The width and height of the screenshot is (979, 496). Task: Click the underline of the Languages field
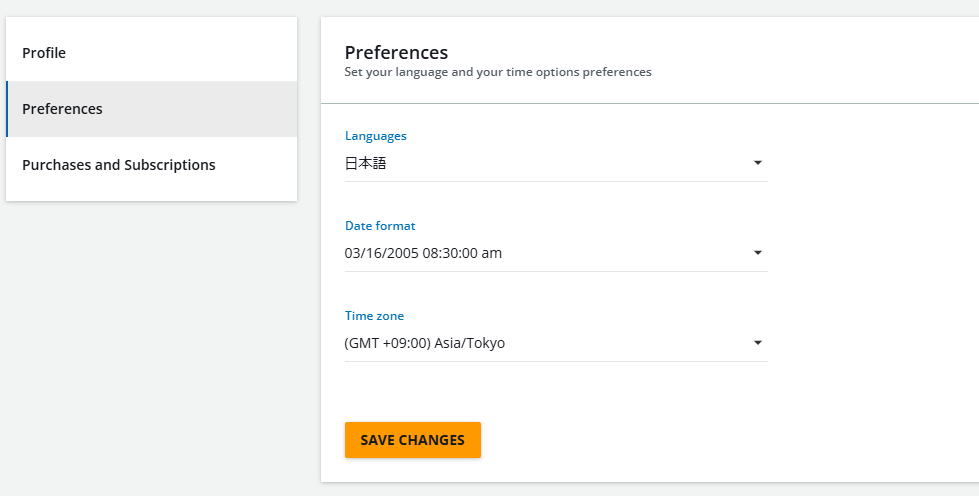[x=556, y=182]
